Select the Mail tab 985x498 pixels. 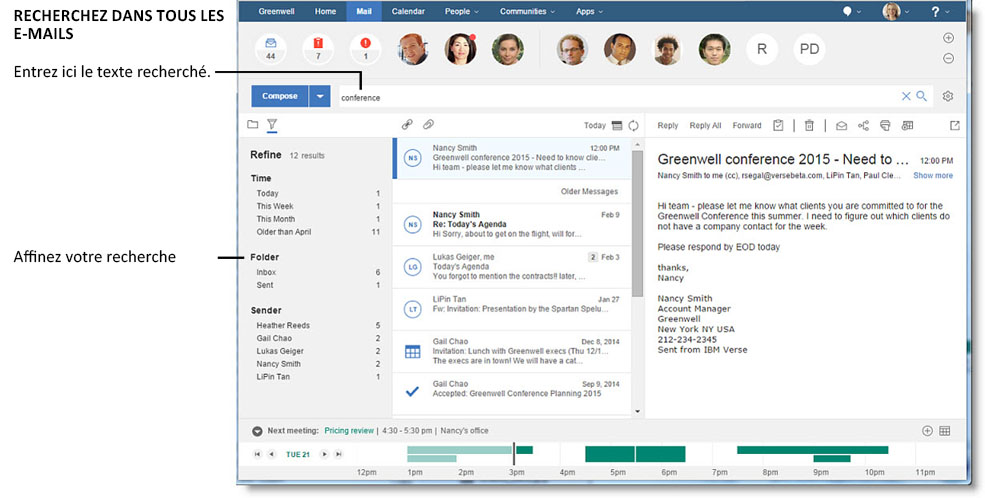tap(364, 11)
